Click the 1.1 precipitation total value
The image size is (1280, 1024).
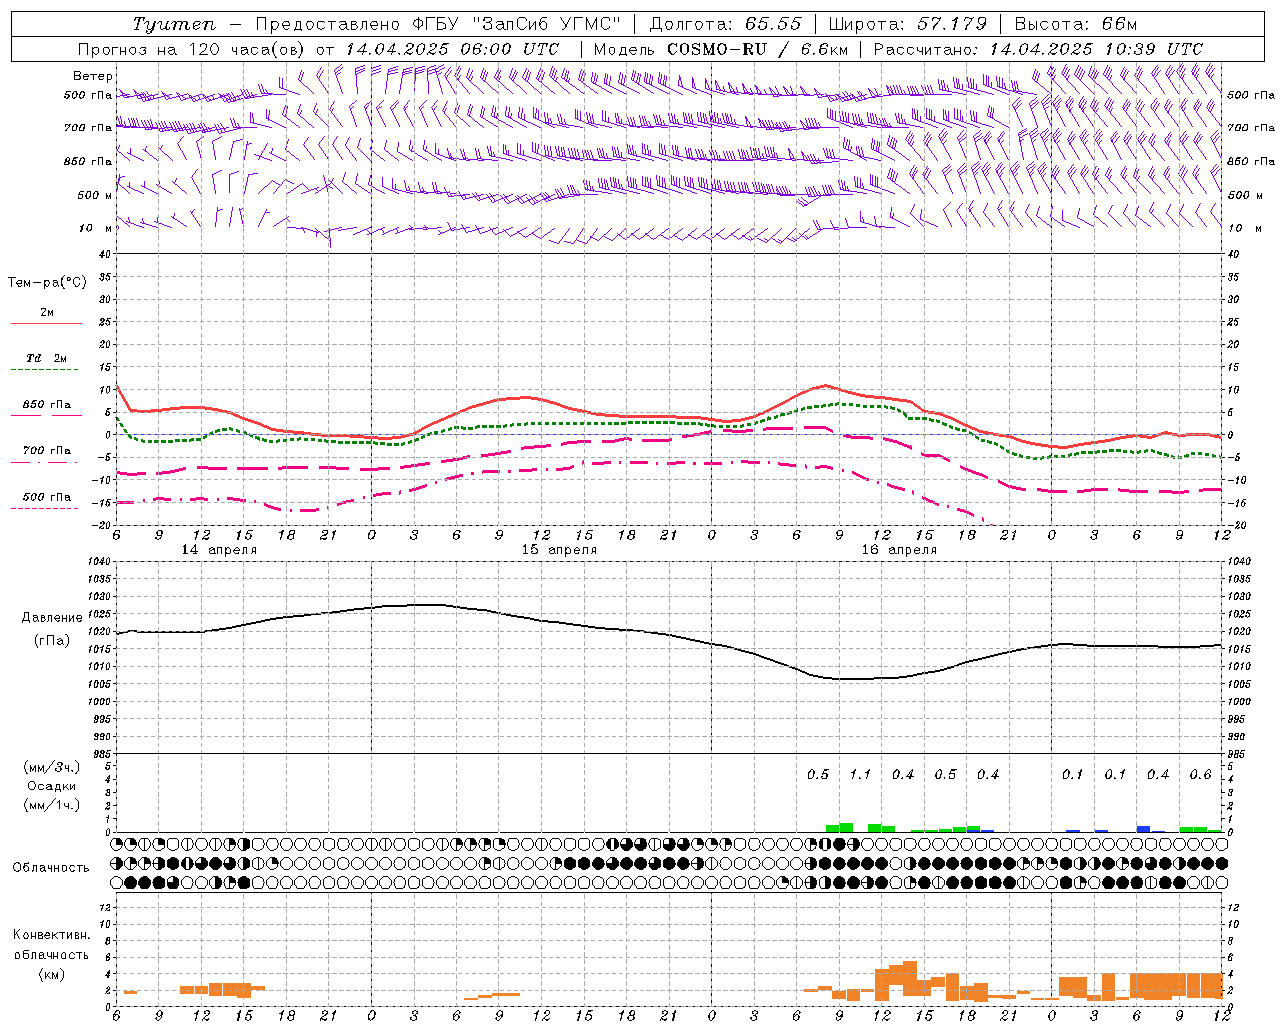pos(860,775)
